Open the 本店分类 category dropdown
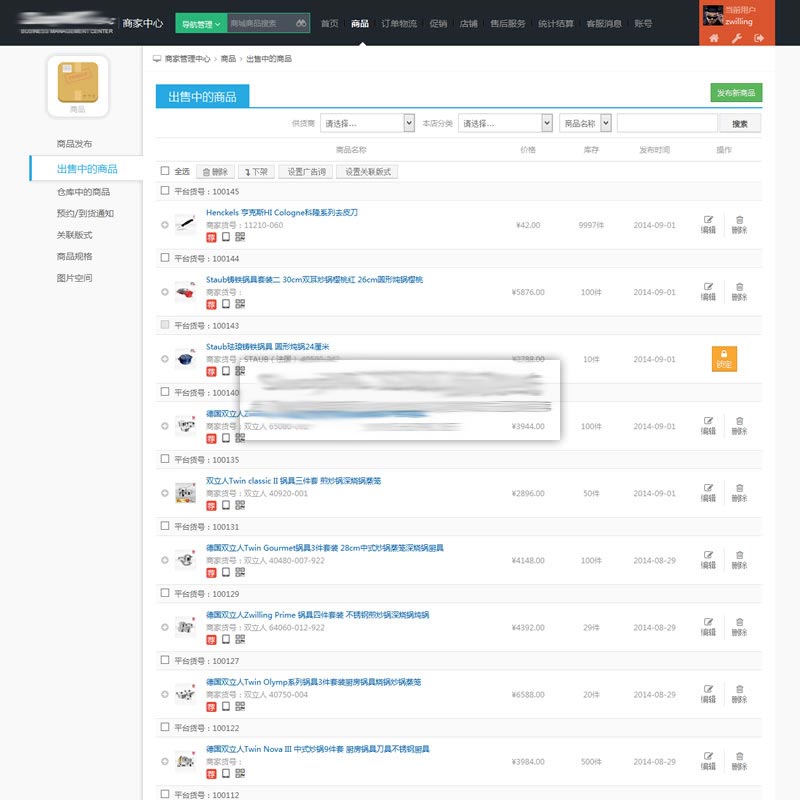The width and height of the screenshot is (800, 800). [505, 123]
